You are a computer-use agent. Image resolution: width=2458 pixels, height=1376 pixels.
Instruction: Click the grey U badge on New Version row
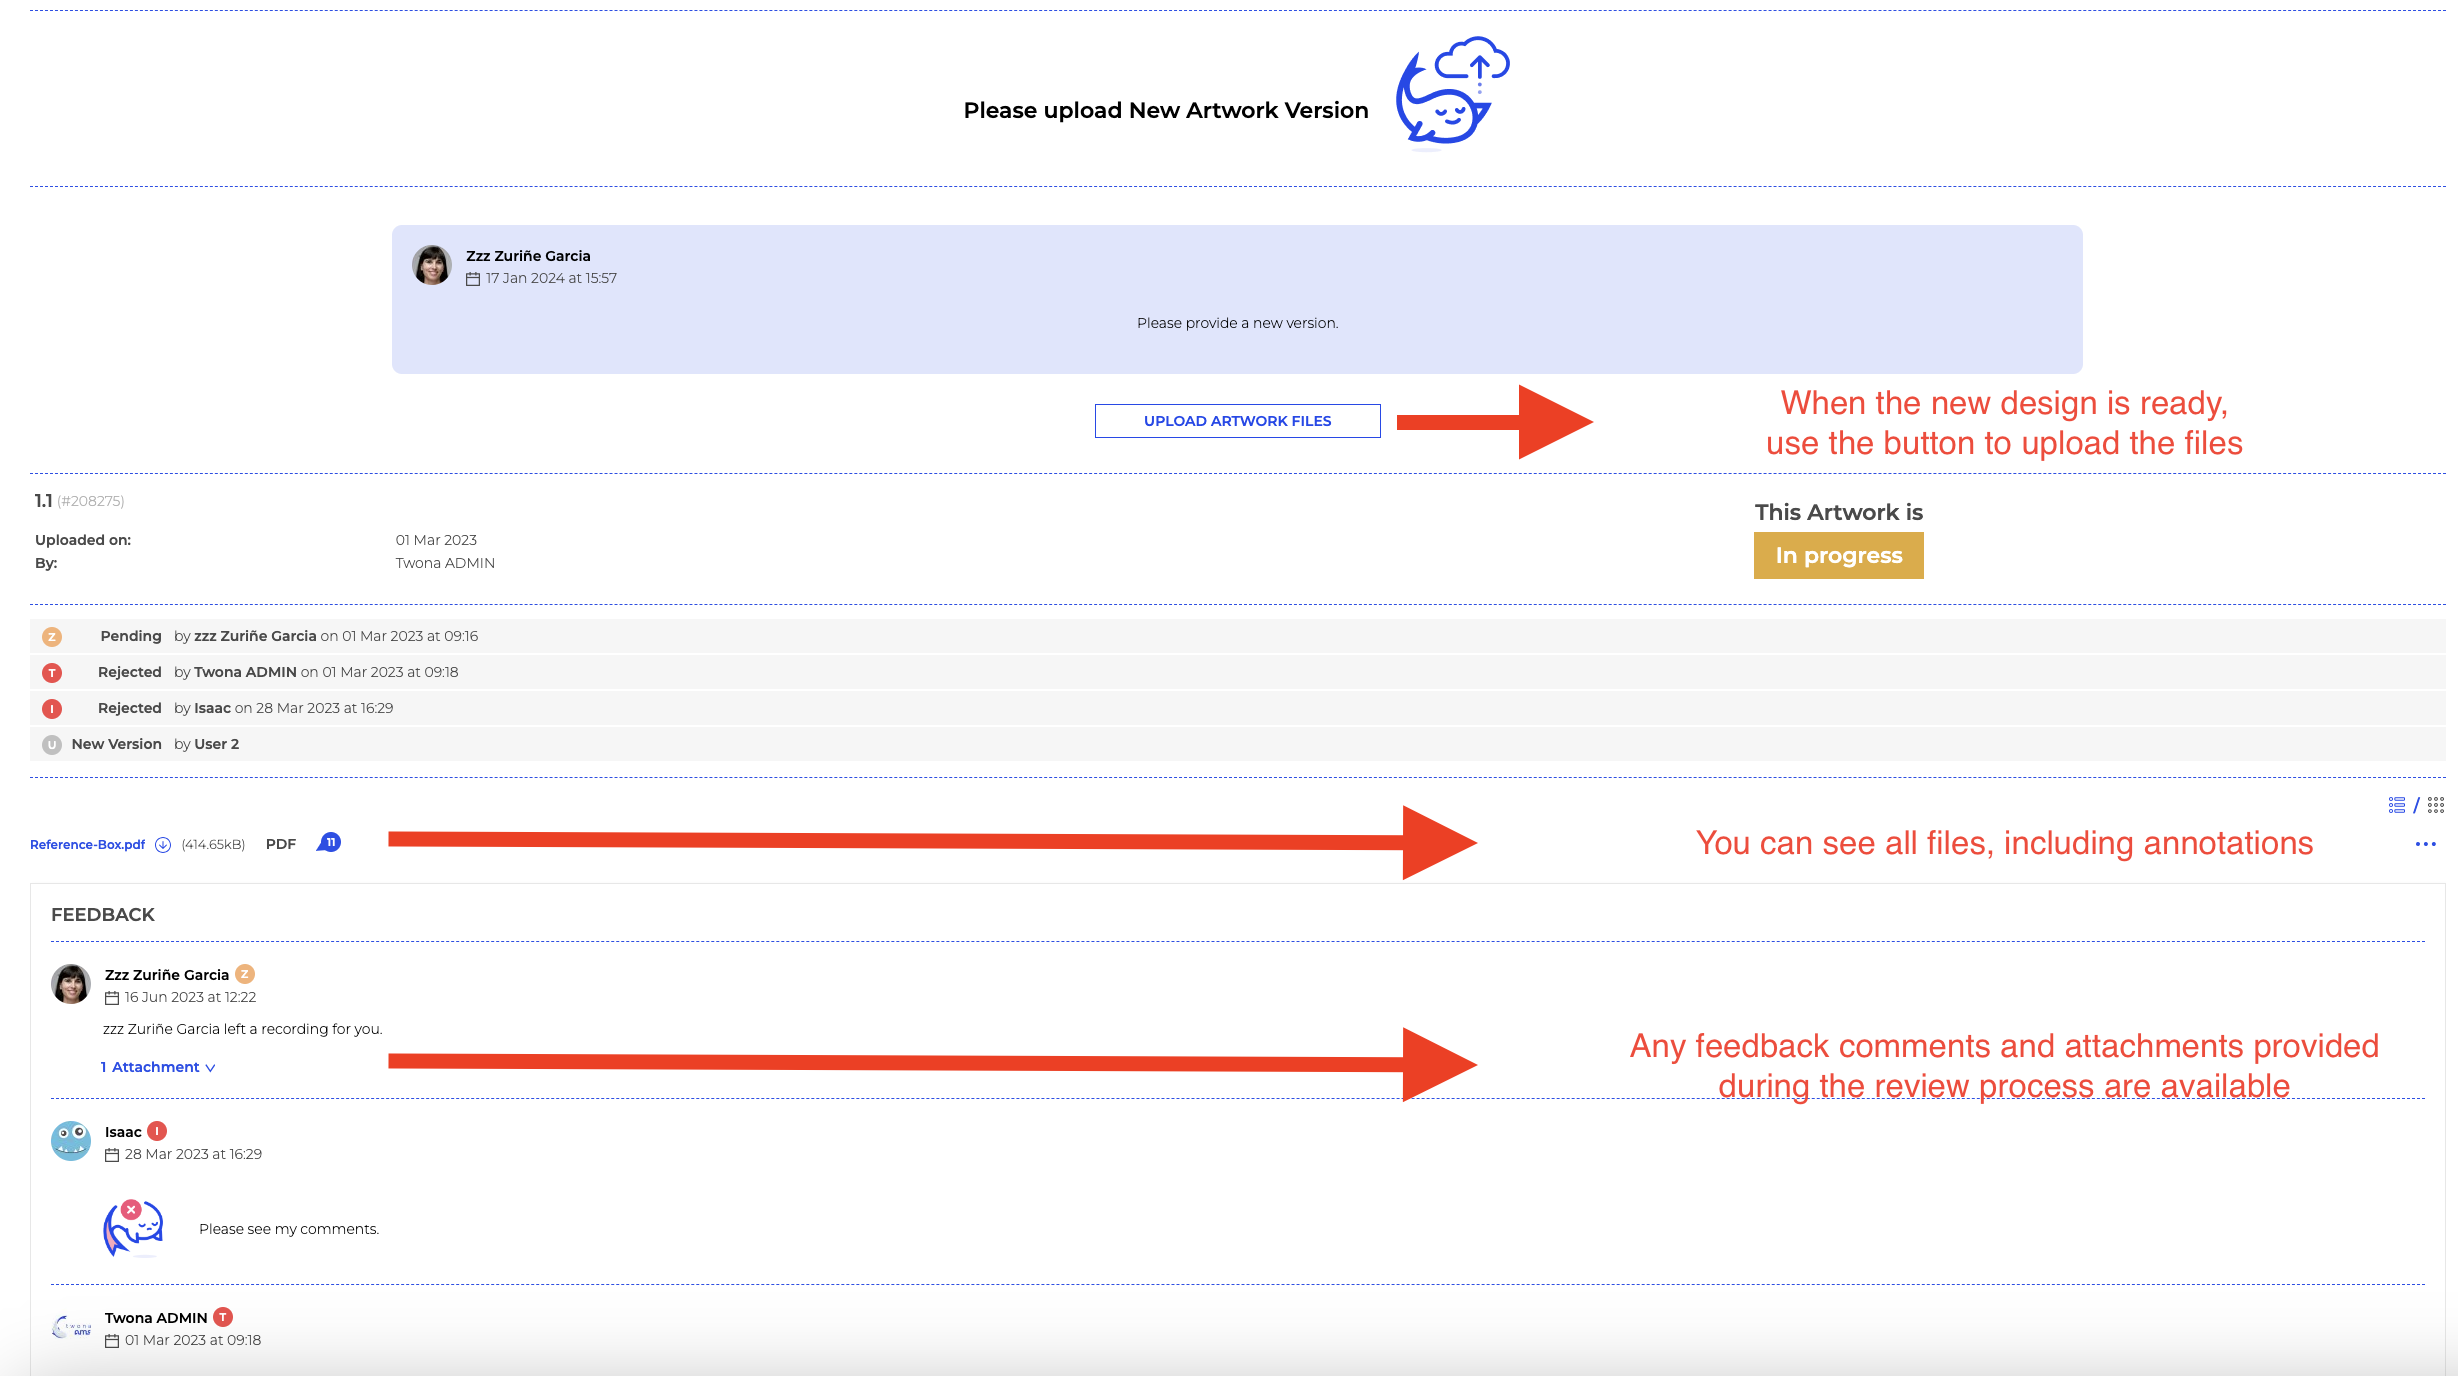point(52,745)
